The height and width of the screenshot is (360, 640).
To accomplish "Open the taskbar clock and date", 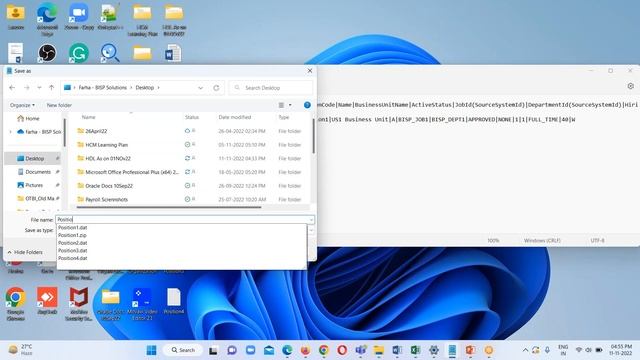I will (x=620, y=350).
